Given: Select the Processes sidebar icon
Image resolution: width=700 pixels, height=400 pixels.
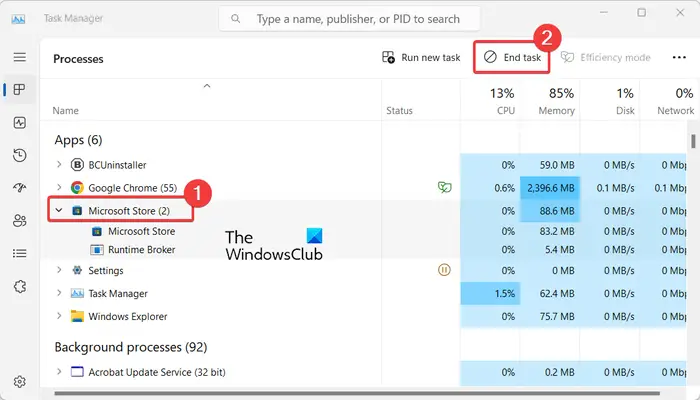Looking at the screenshot, I should tap(19, 89).
